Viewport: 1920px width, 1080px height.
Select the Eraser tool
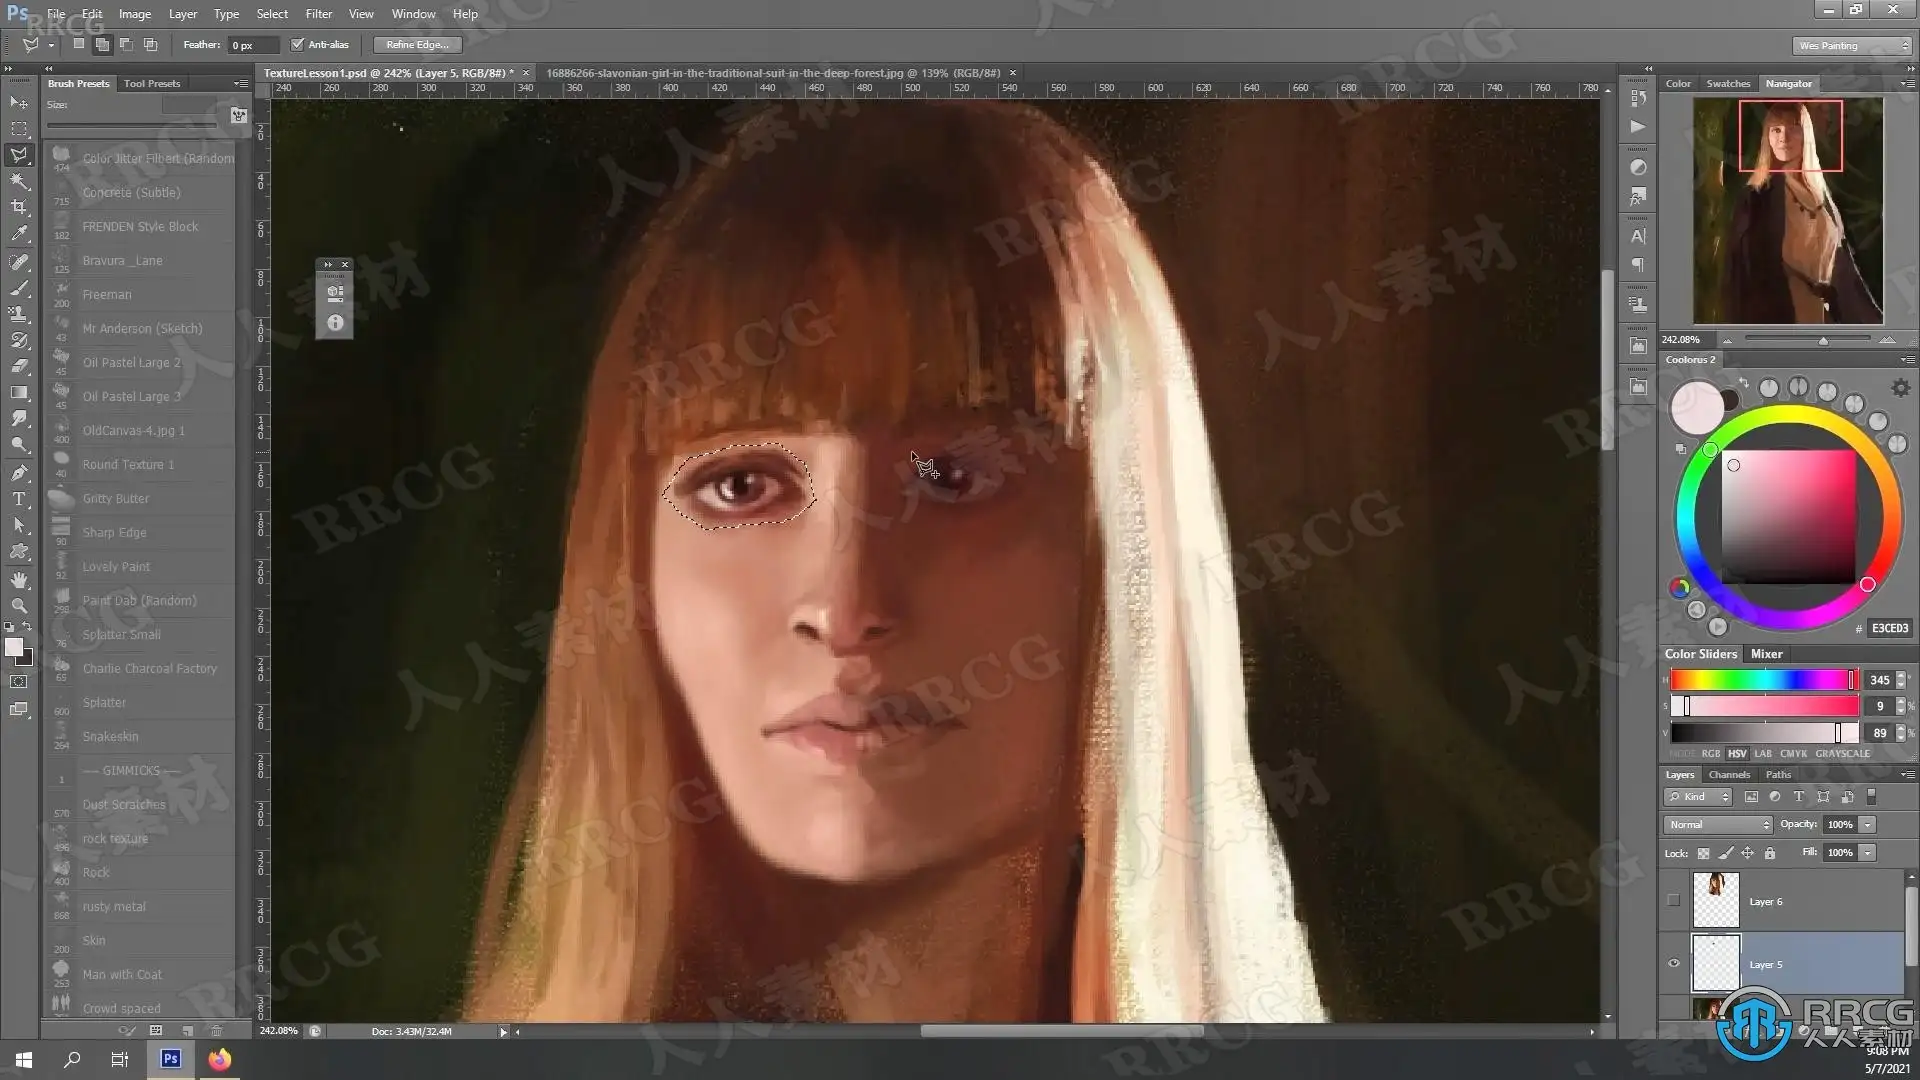(19, 366)
